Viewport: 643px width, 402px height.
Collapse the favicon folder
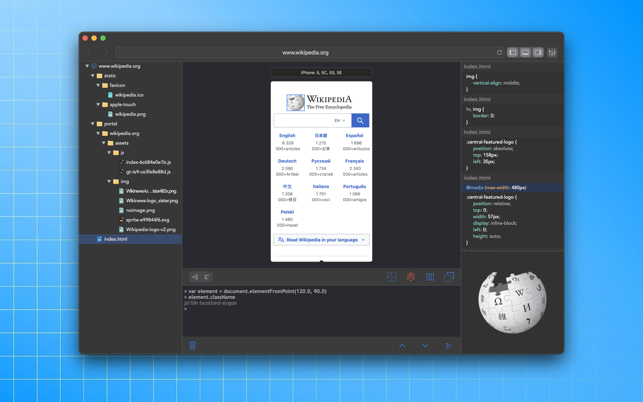[x=98, y=85]
